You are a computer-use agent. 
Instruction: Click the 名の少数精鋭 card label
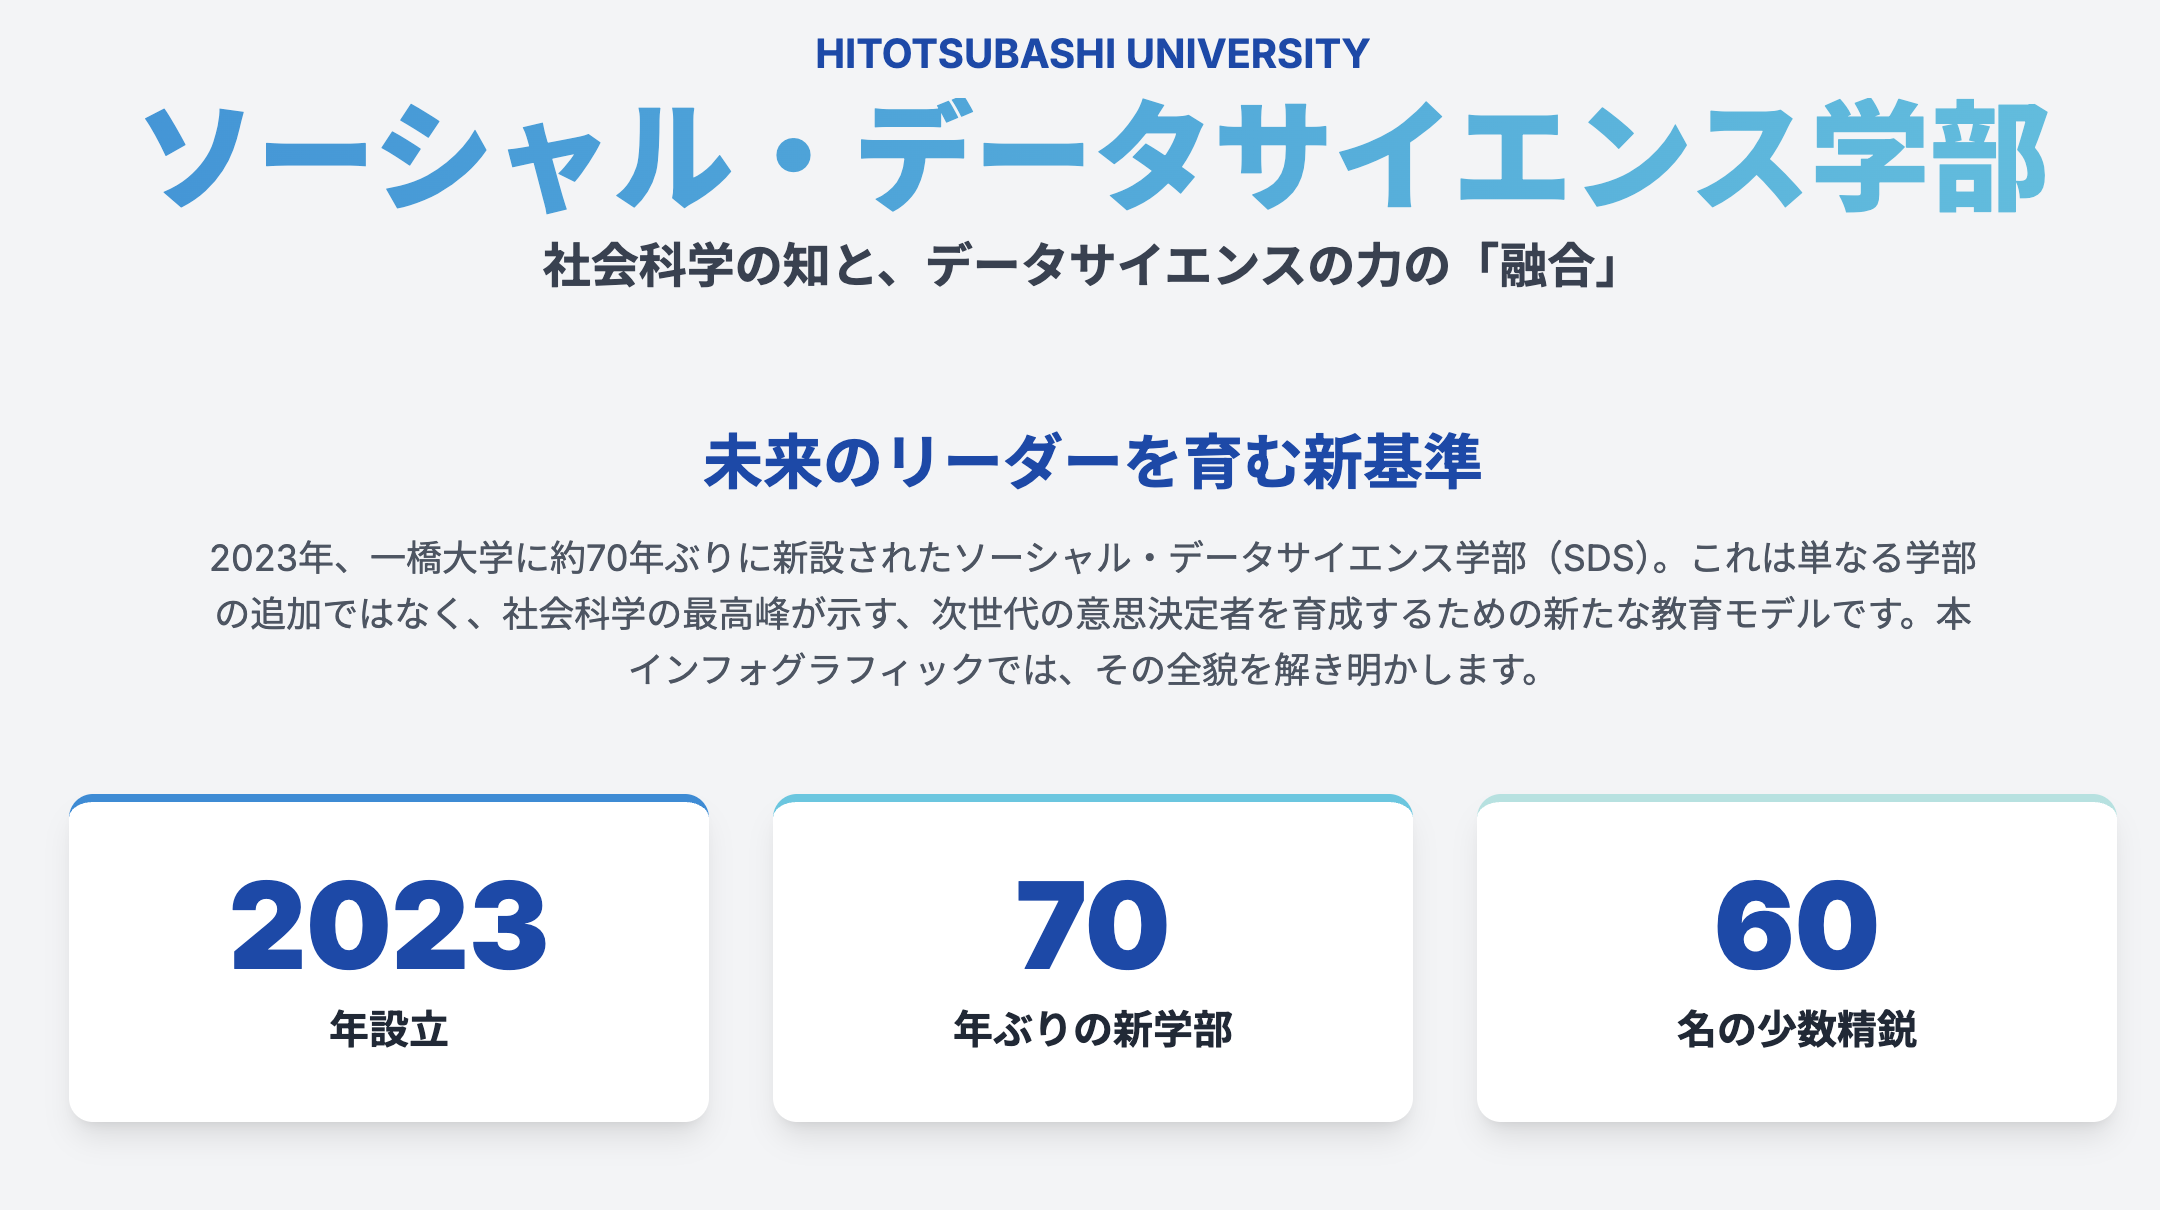(1796, 1029)
